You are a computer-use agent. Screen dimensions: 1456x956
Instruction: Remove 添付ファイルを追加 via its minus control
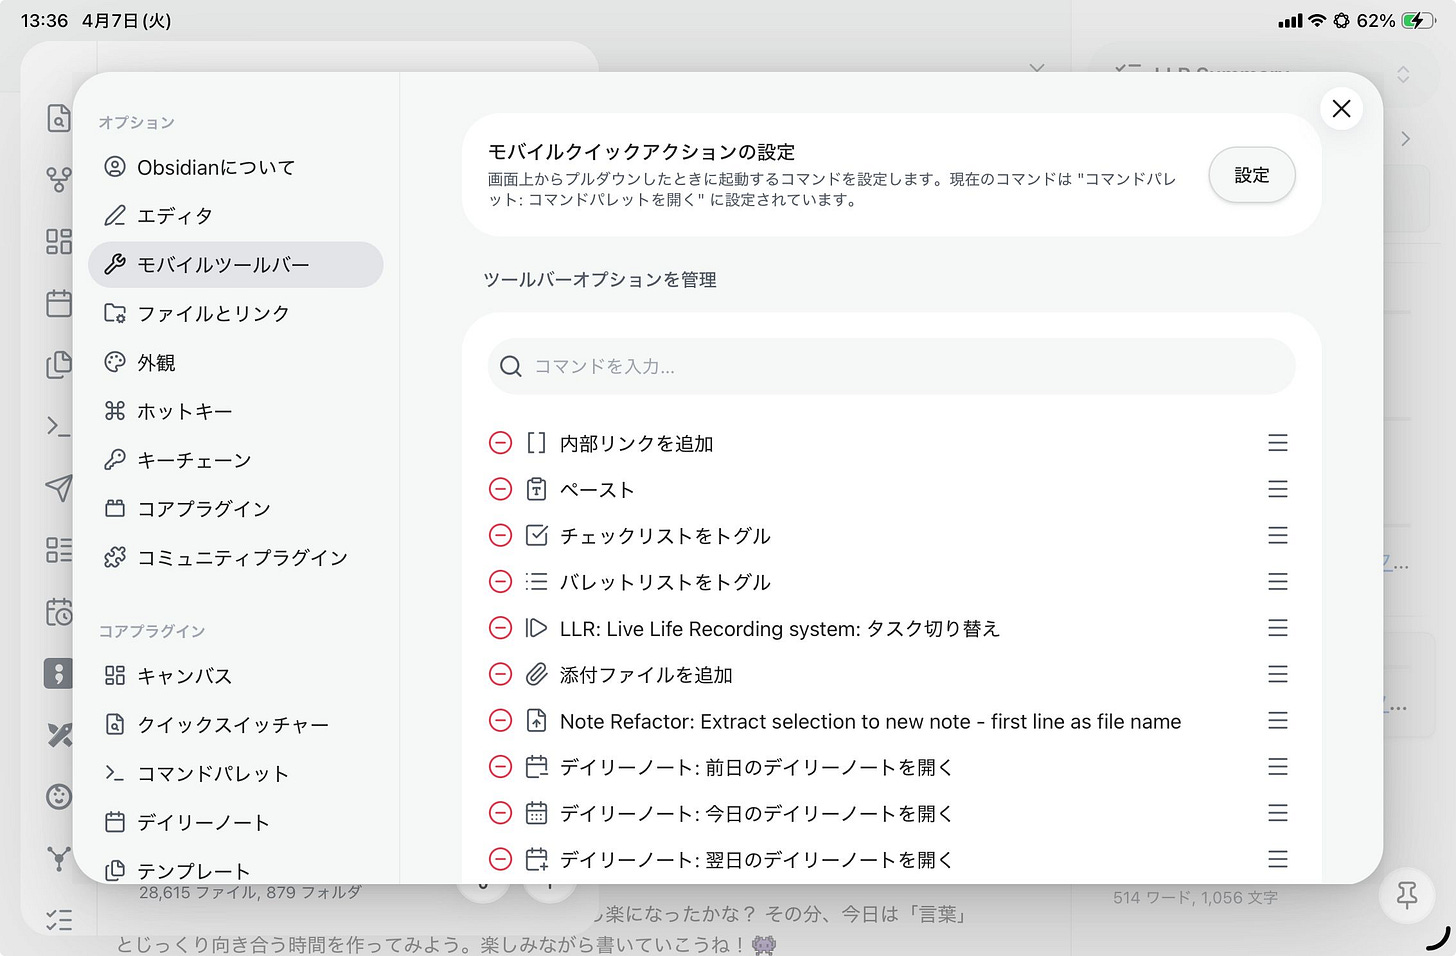point(500,674)
